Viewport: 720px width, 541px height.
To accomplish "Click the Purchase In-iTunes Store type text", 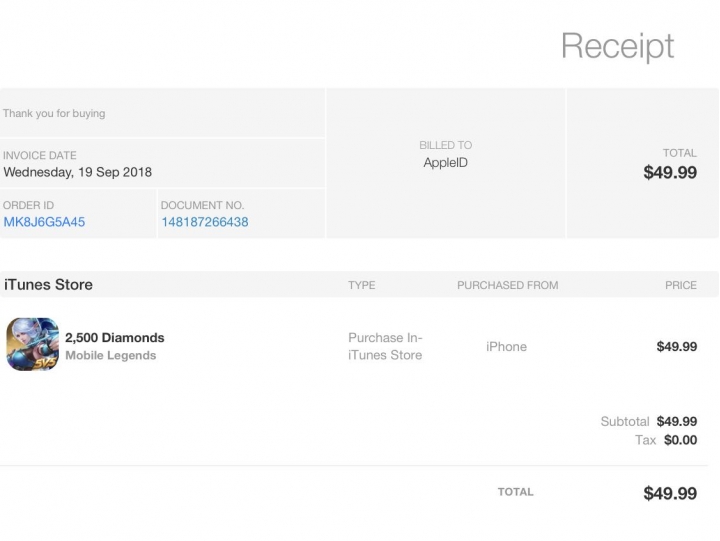I will pos(385,346).
